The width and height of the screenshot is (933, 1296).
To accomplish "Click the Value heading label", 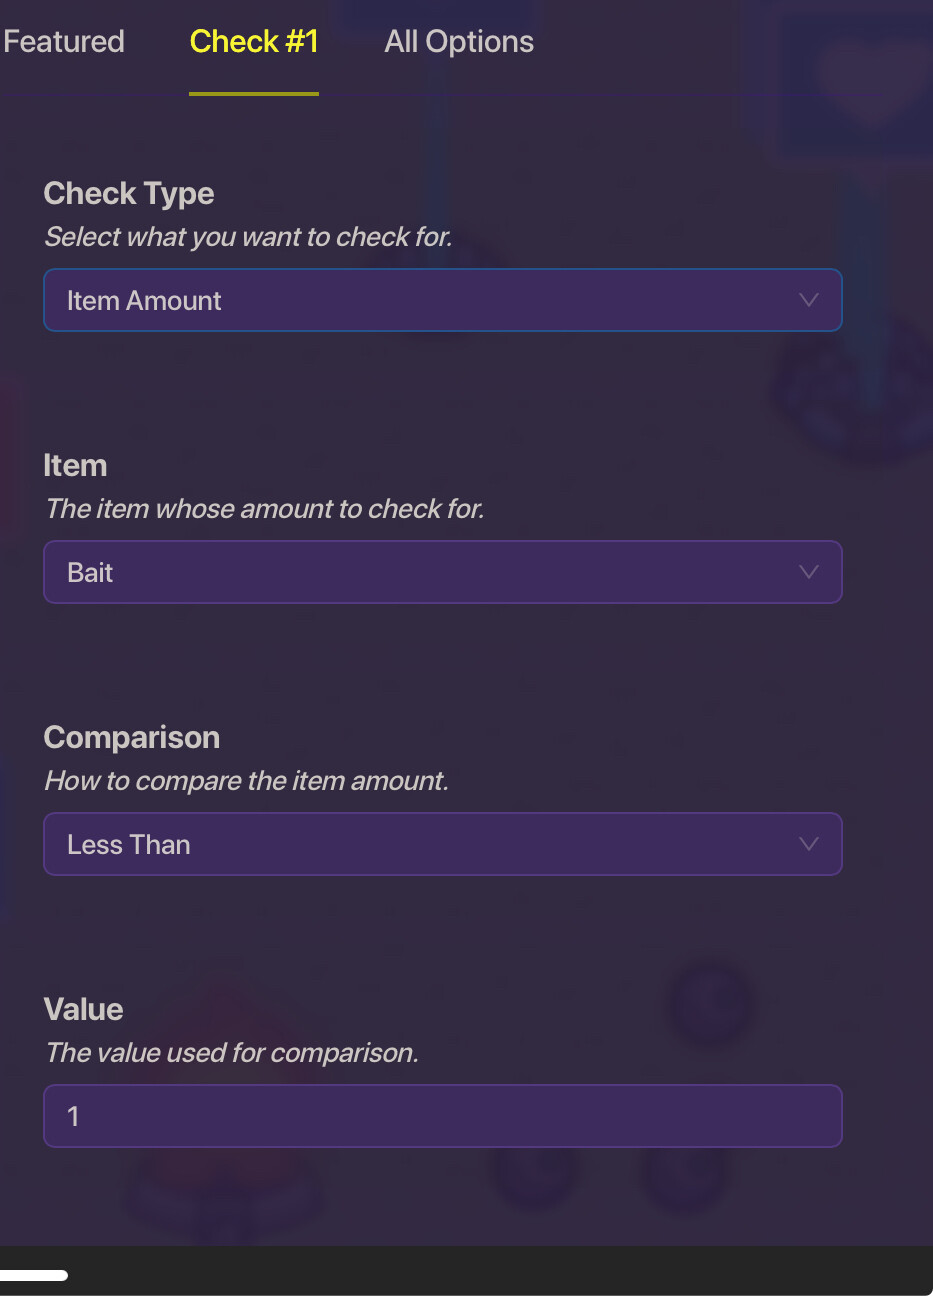I will click(83, 1009).
